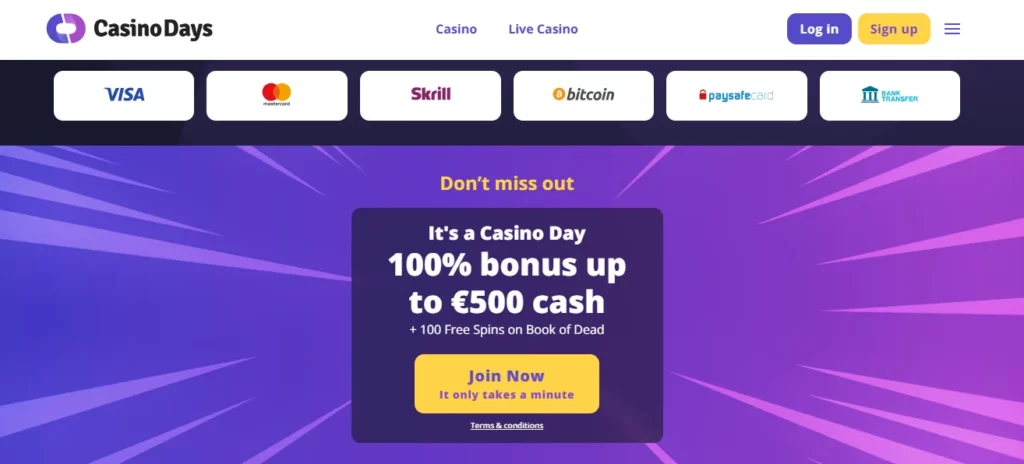
Task: Choose the Bank Transfer building icon
Action: [x=870, y=95]
